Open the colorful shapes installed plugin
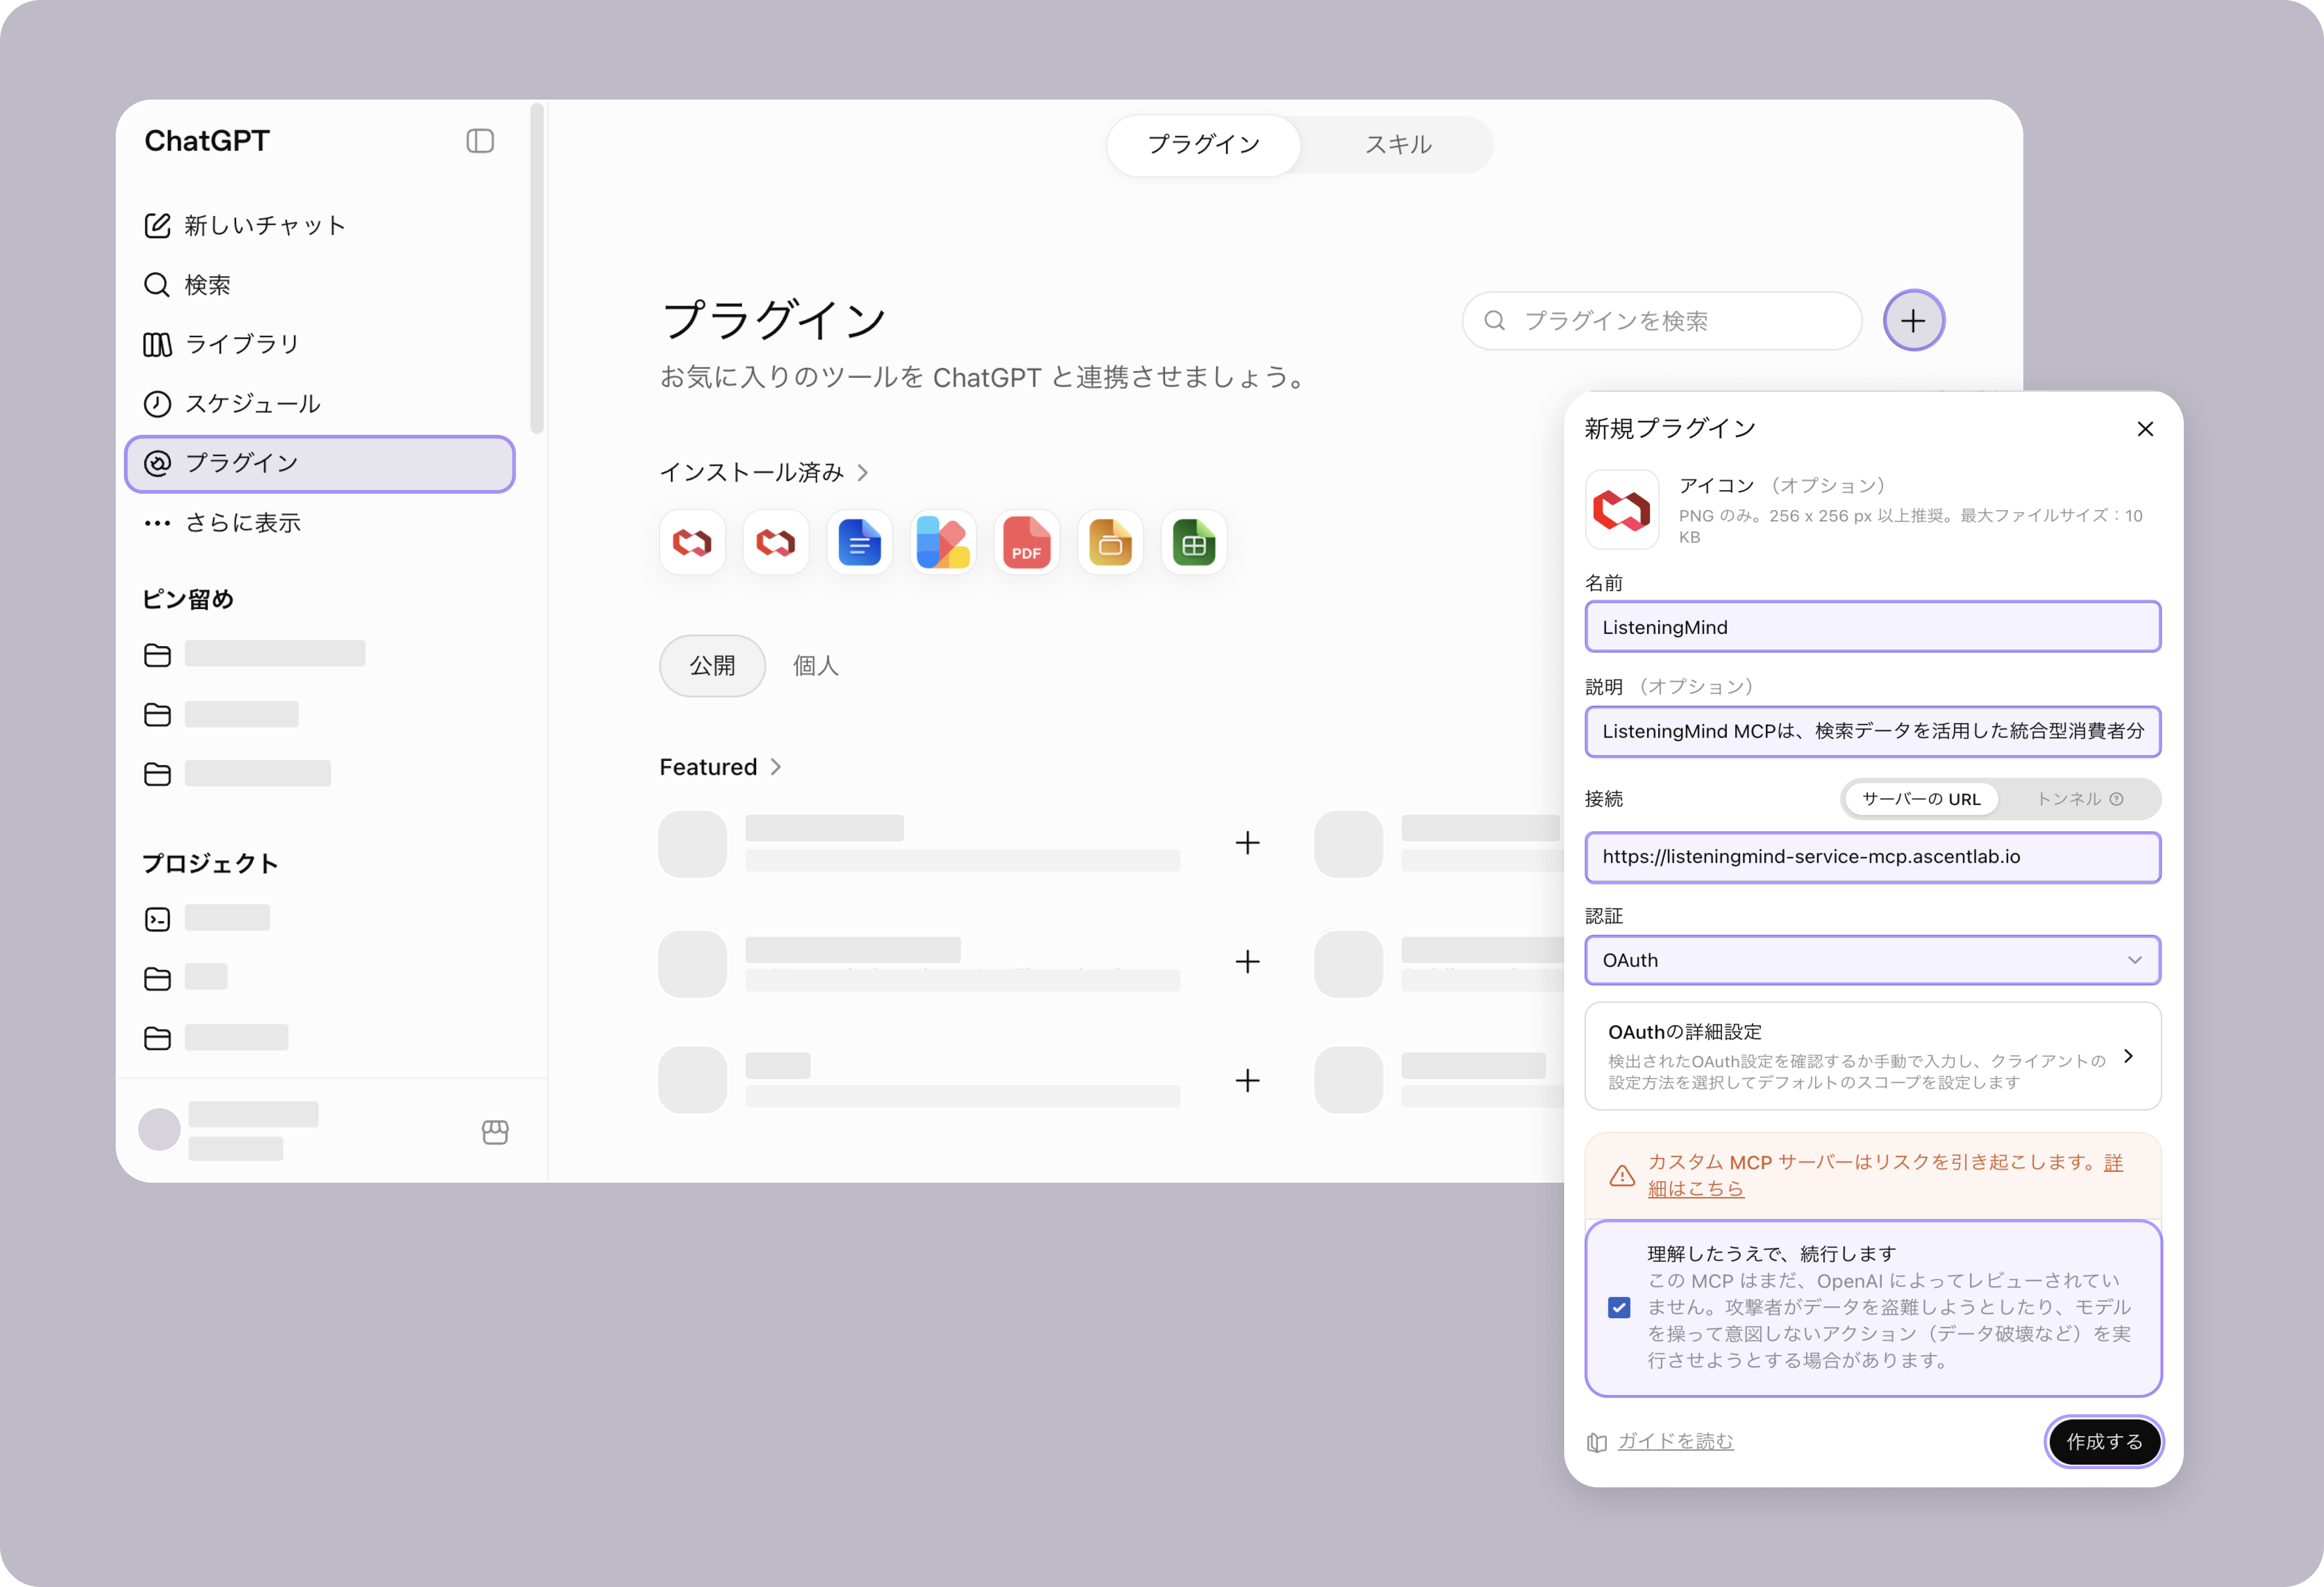Image resolution: width=2324 pixels, height=1587 pixels. pos(943,543)
